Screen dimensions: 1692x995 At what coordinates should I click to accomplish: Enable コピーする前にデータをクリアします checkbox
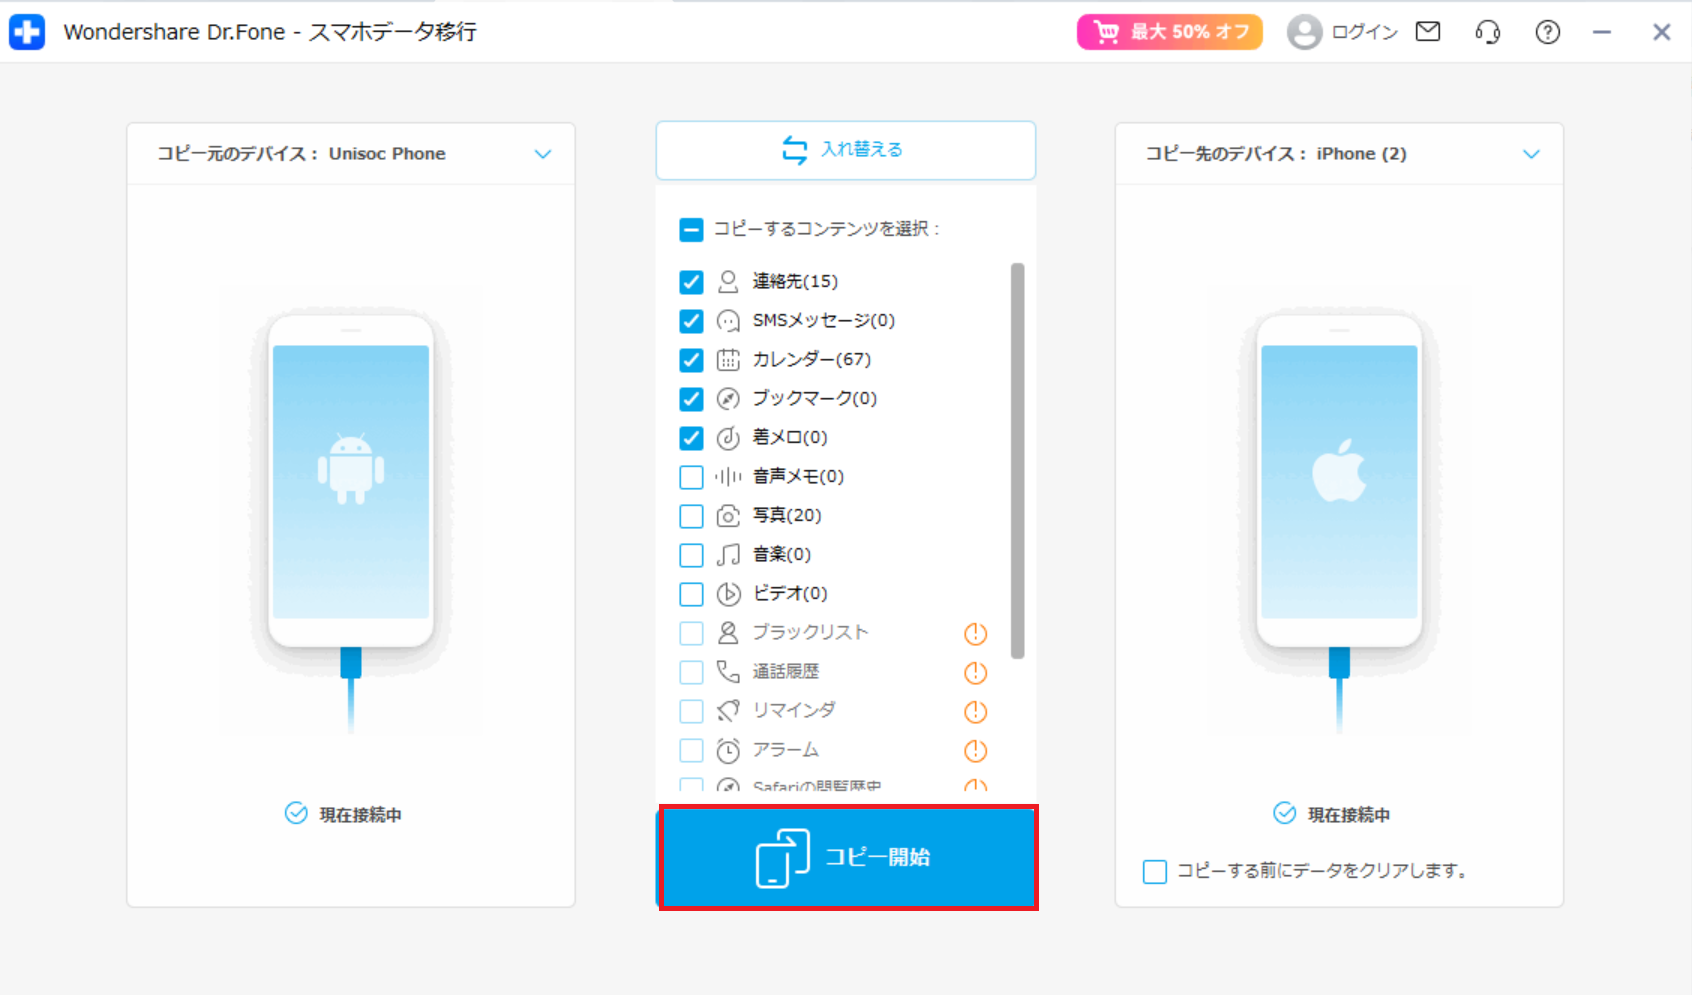pos(1155,872)
